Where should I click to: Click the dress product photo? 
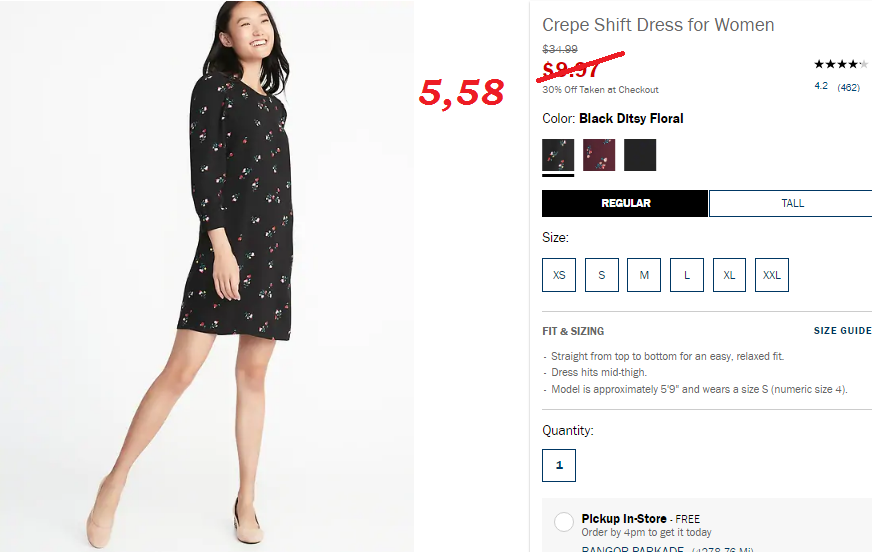[207, 276]
